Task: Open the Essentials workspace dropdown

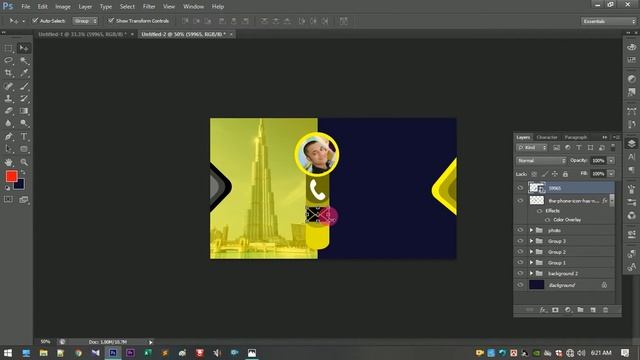Action: [608, 21]
